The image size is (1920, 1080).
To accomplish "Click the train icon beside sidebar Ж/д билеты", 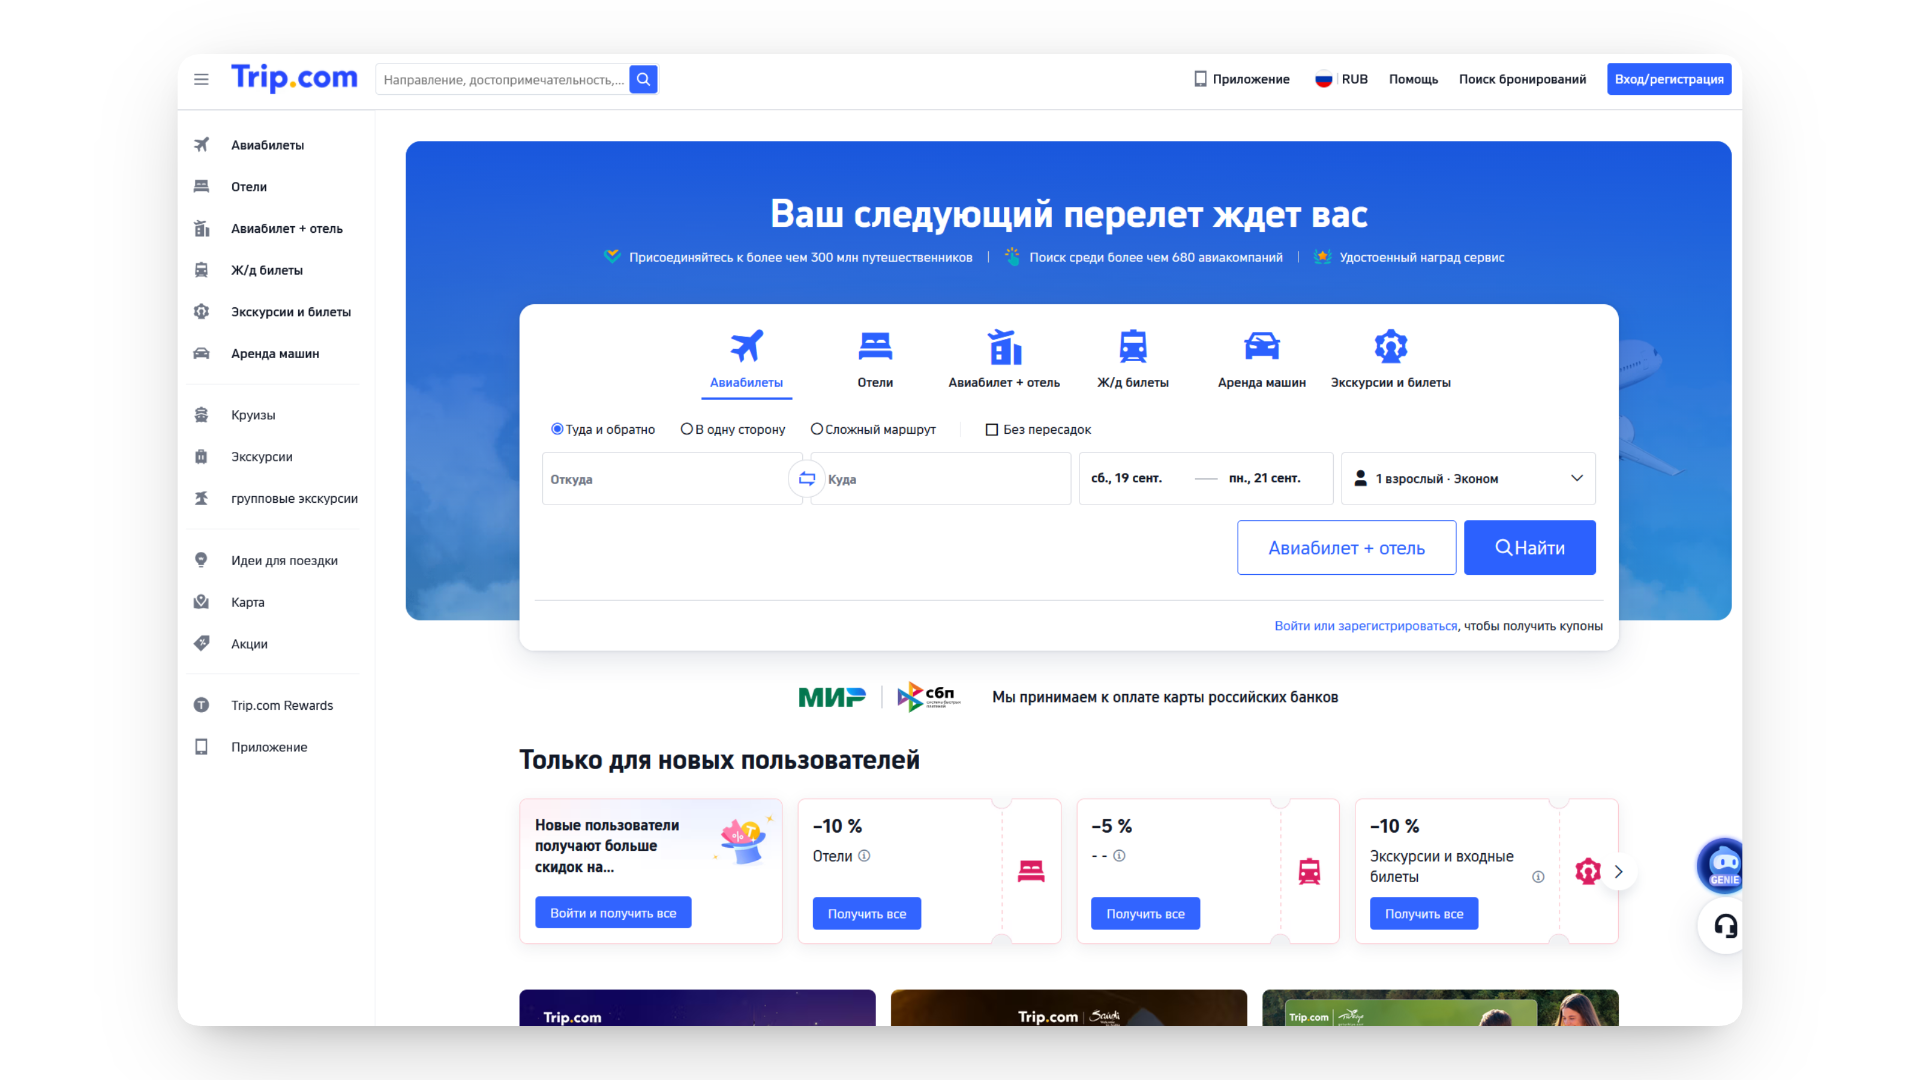I will point(201,270).
